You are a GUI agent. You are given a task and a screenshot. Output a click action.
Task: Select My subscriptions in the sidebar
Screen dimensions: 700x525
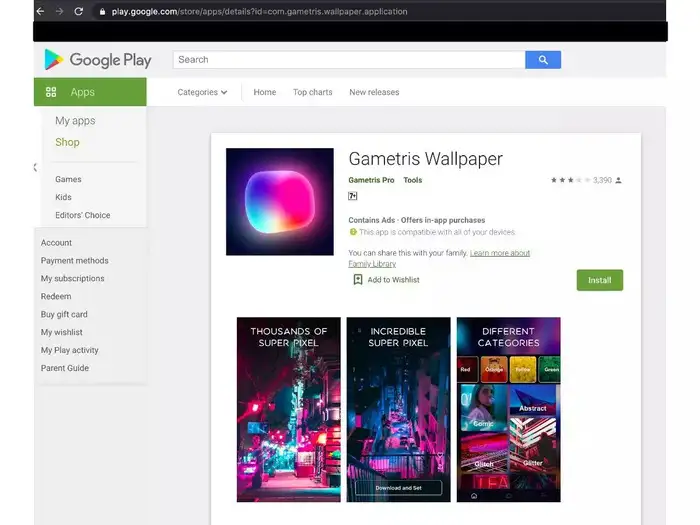(72, 278)
